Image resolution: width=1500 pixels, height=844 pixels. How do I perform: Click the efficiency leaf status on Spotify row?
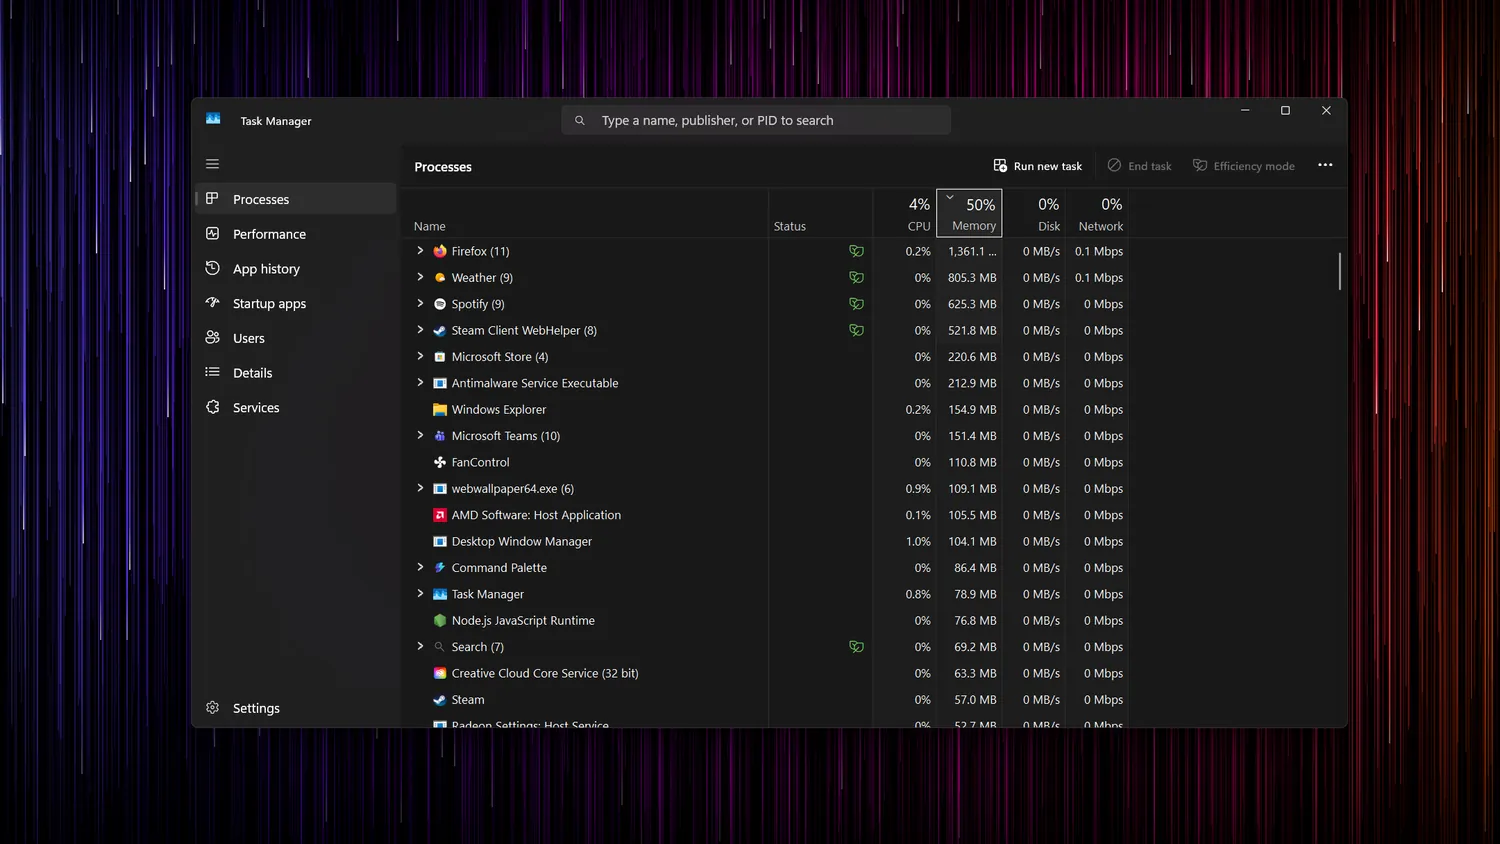(x=856, y=304)
